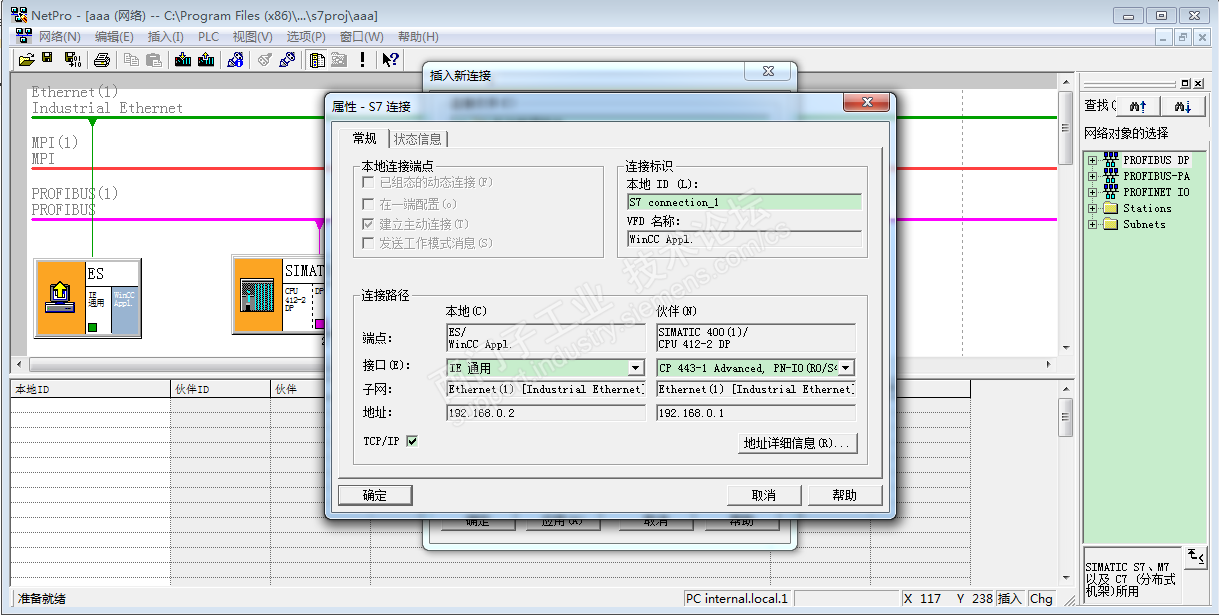Click the context help arrow icon
This screenshot has height=616, width=1219.
tap(391, 60)
